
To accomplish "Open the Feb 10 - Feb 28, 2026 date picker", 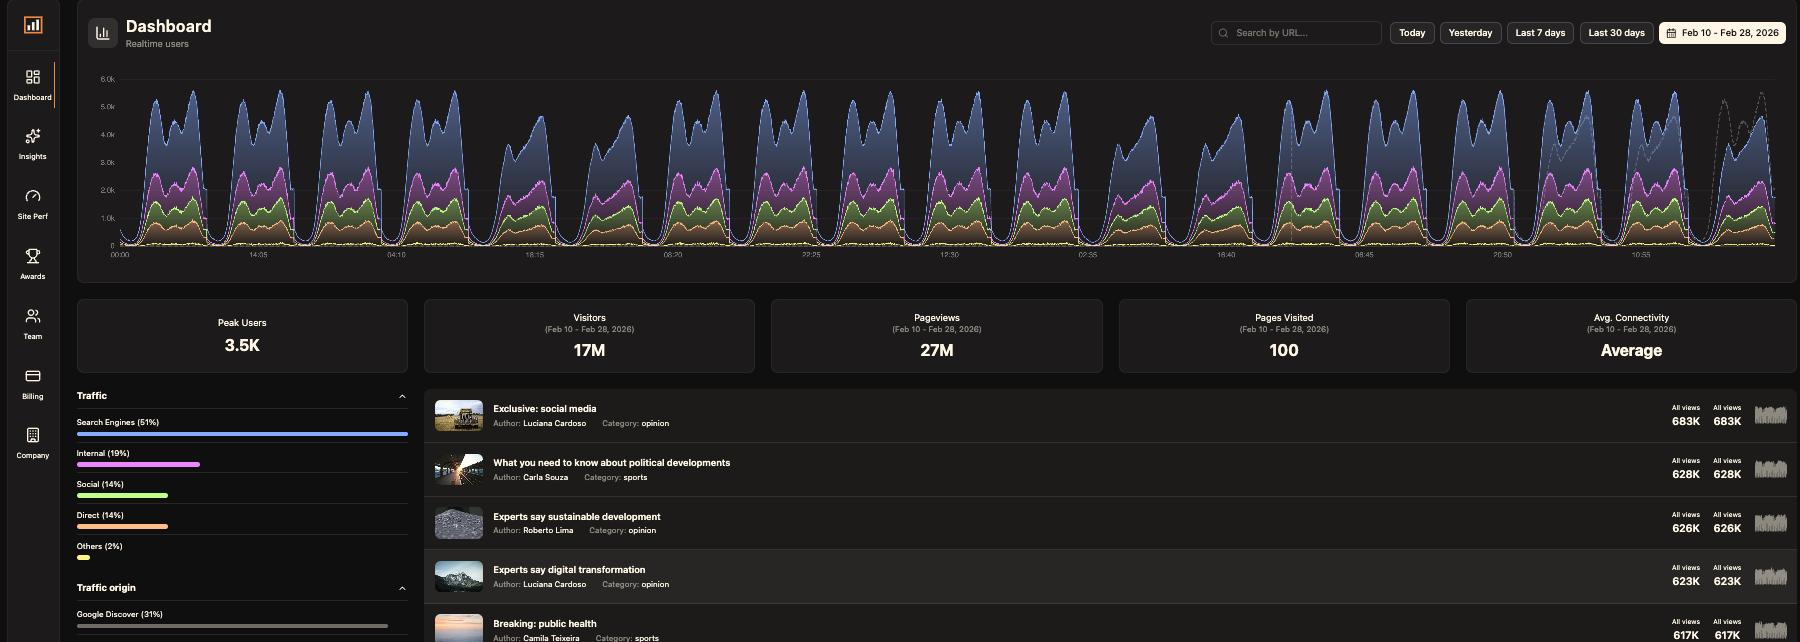I will pyautogui.click(x=1722, y=33).
